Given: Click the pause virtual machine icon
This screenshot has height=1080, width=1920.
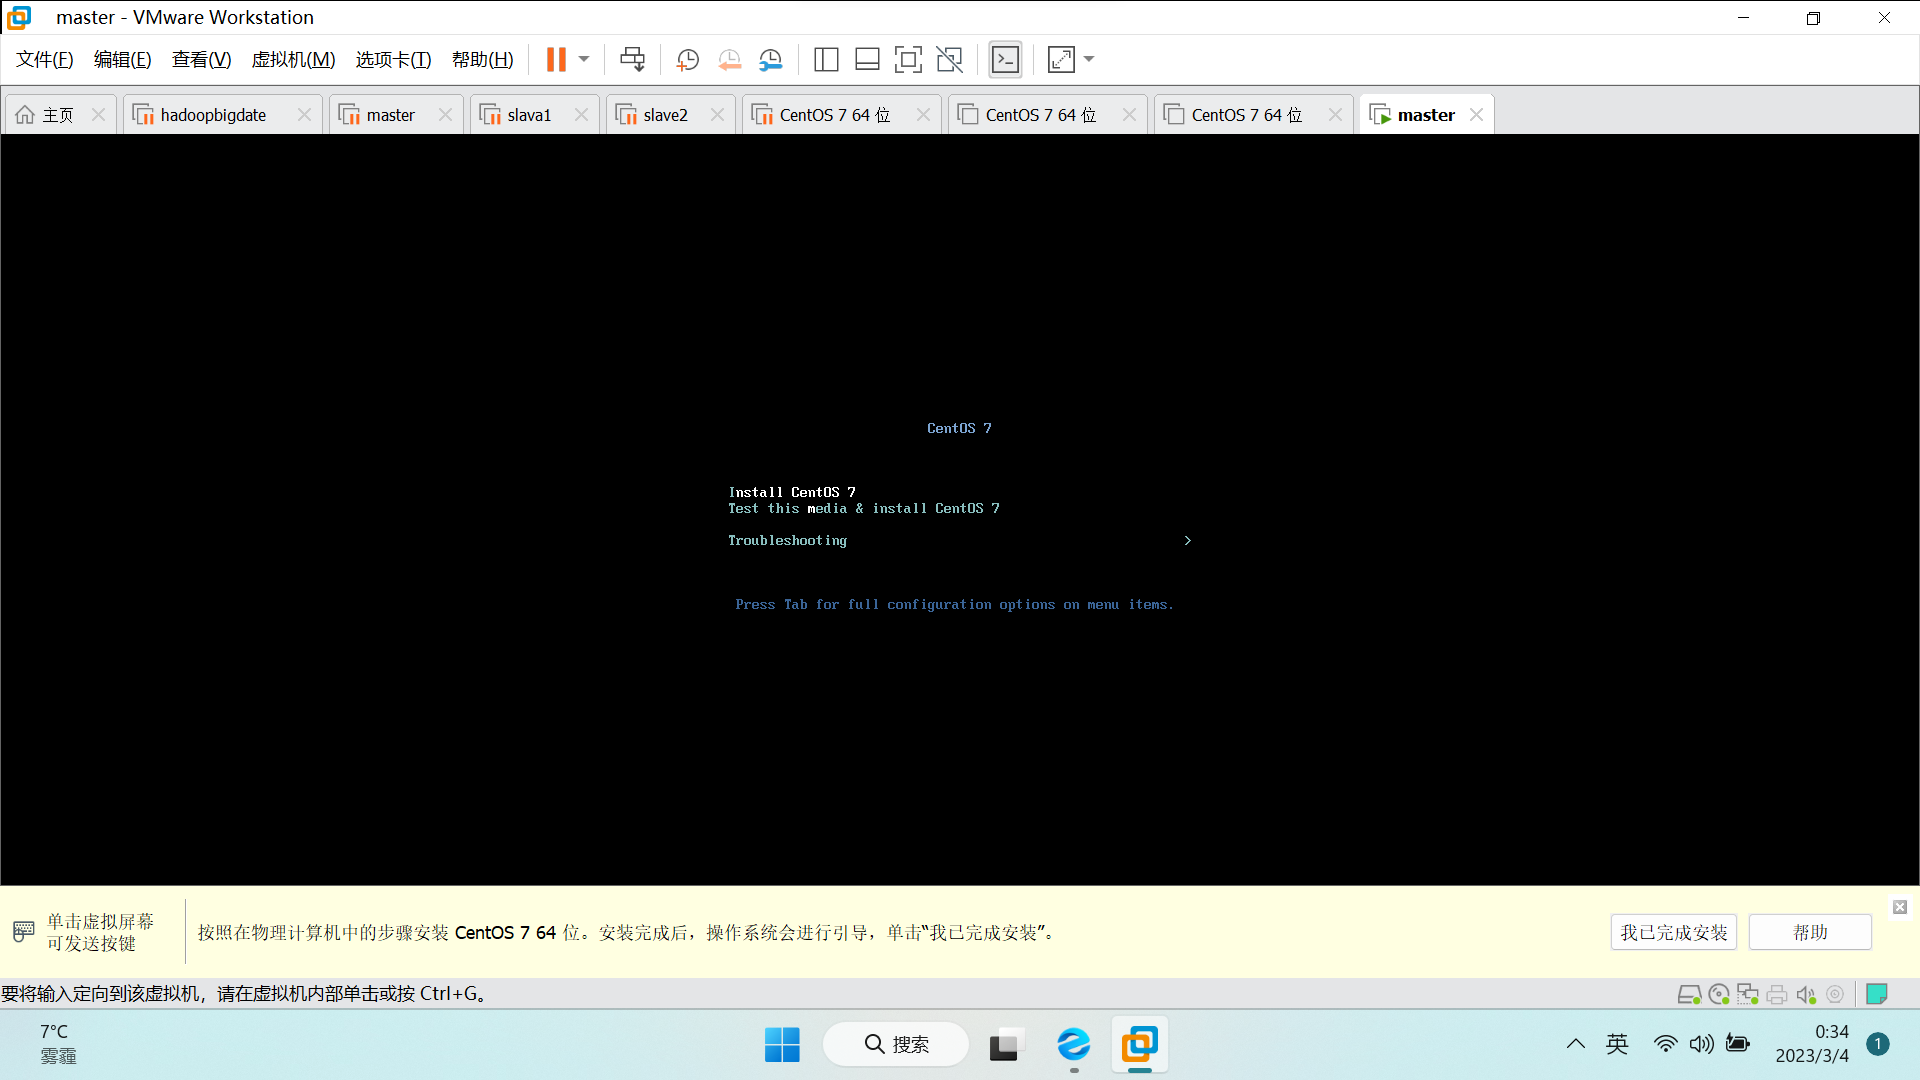Looking at the screenshot, I should 556,60.
